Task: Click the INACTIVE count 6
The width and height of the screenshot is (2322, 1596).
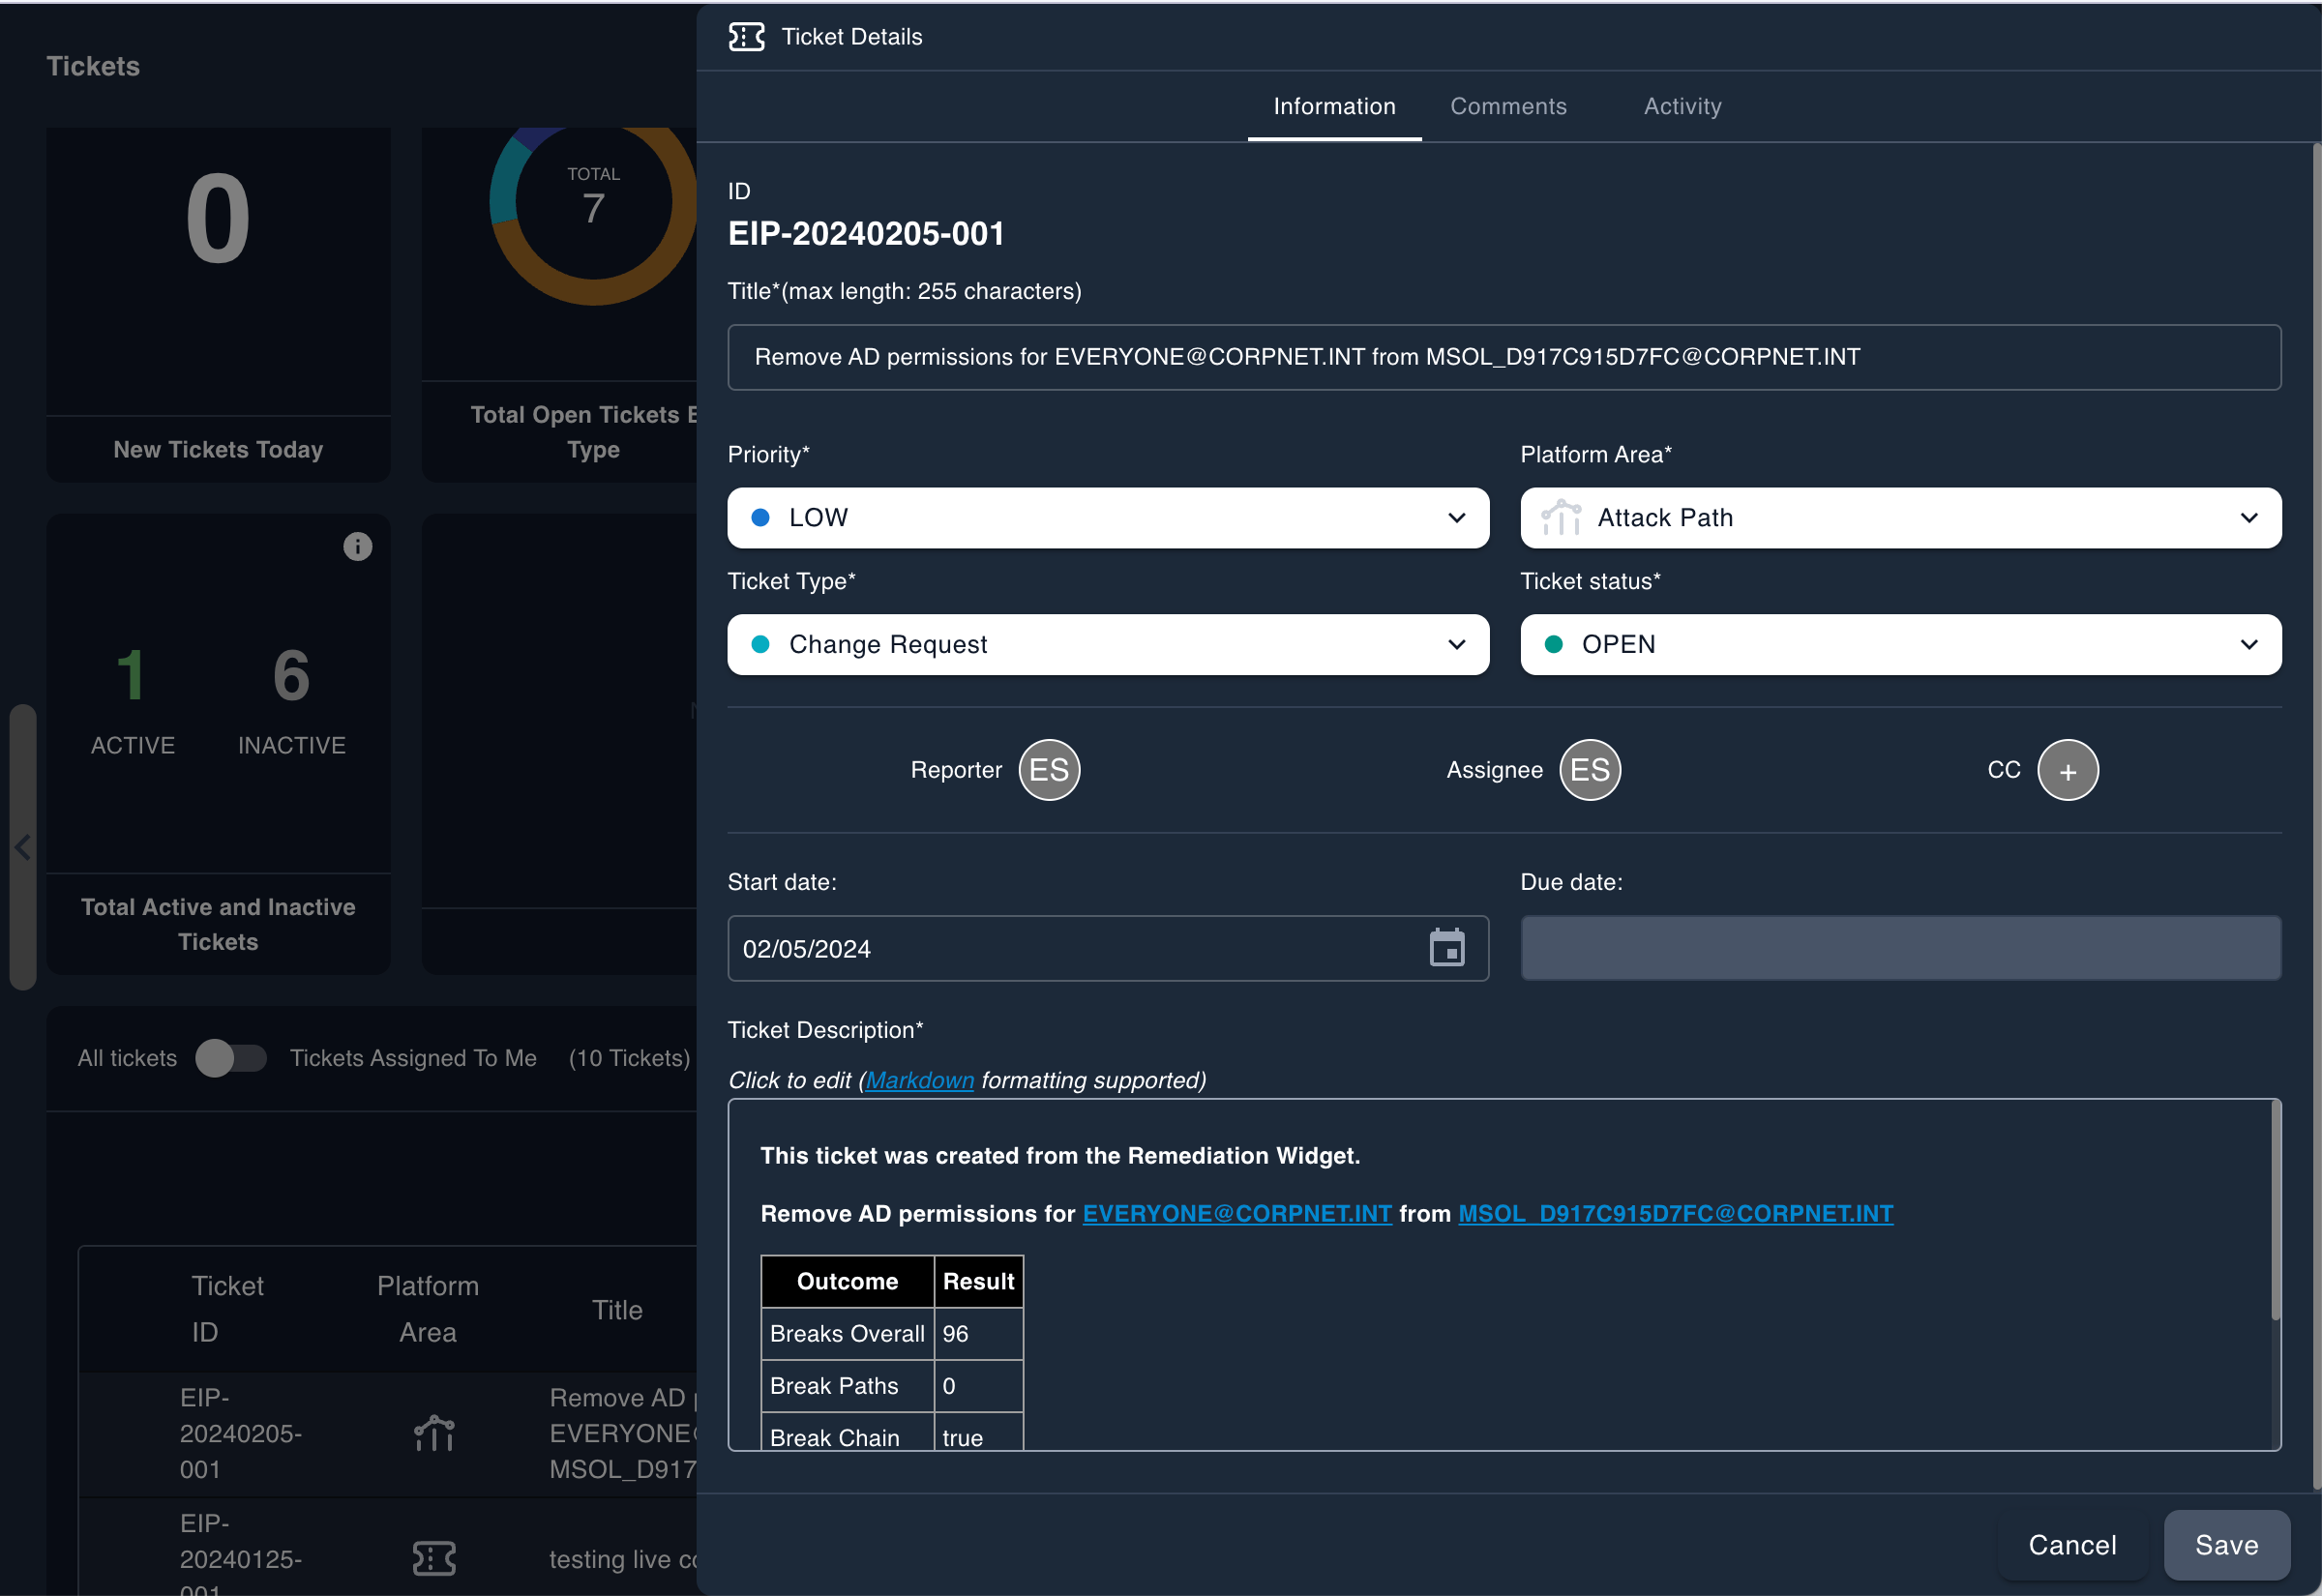Action: (x=291, y=675)
